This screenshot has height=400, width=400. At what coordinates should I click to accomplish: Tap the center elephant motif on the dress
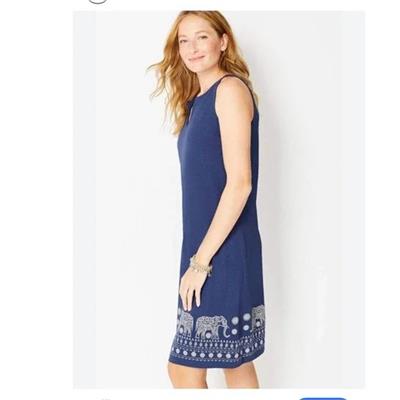tap(208, 326)
